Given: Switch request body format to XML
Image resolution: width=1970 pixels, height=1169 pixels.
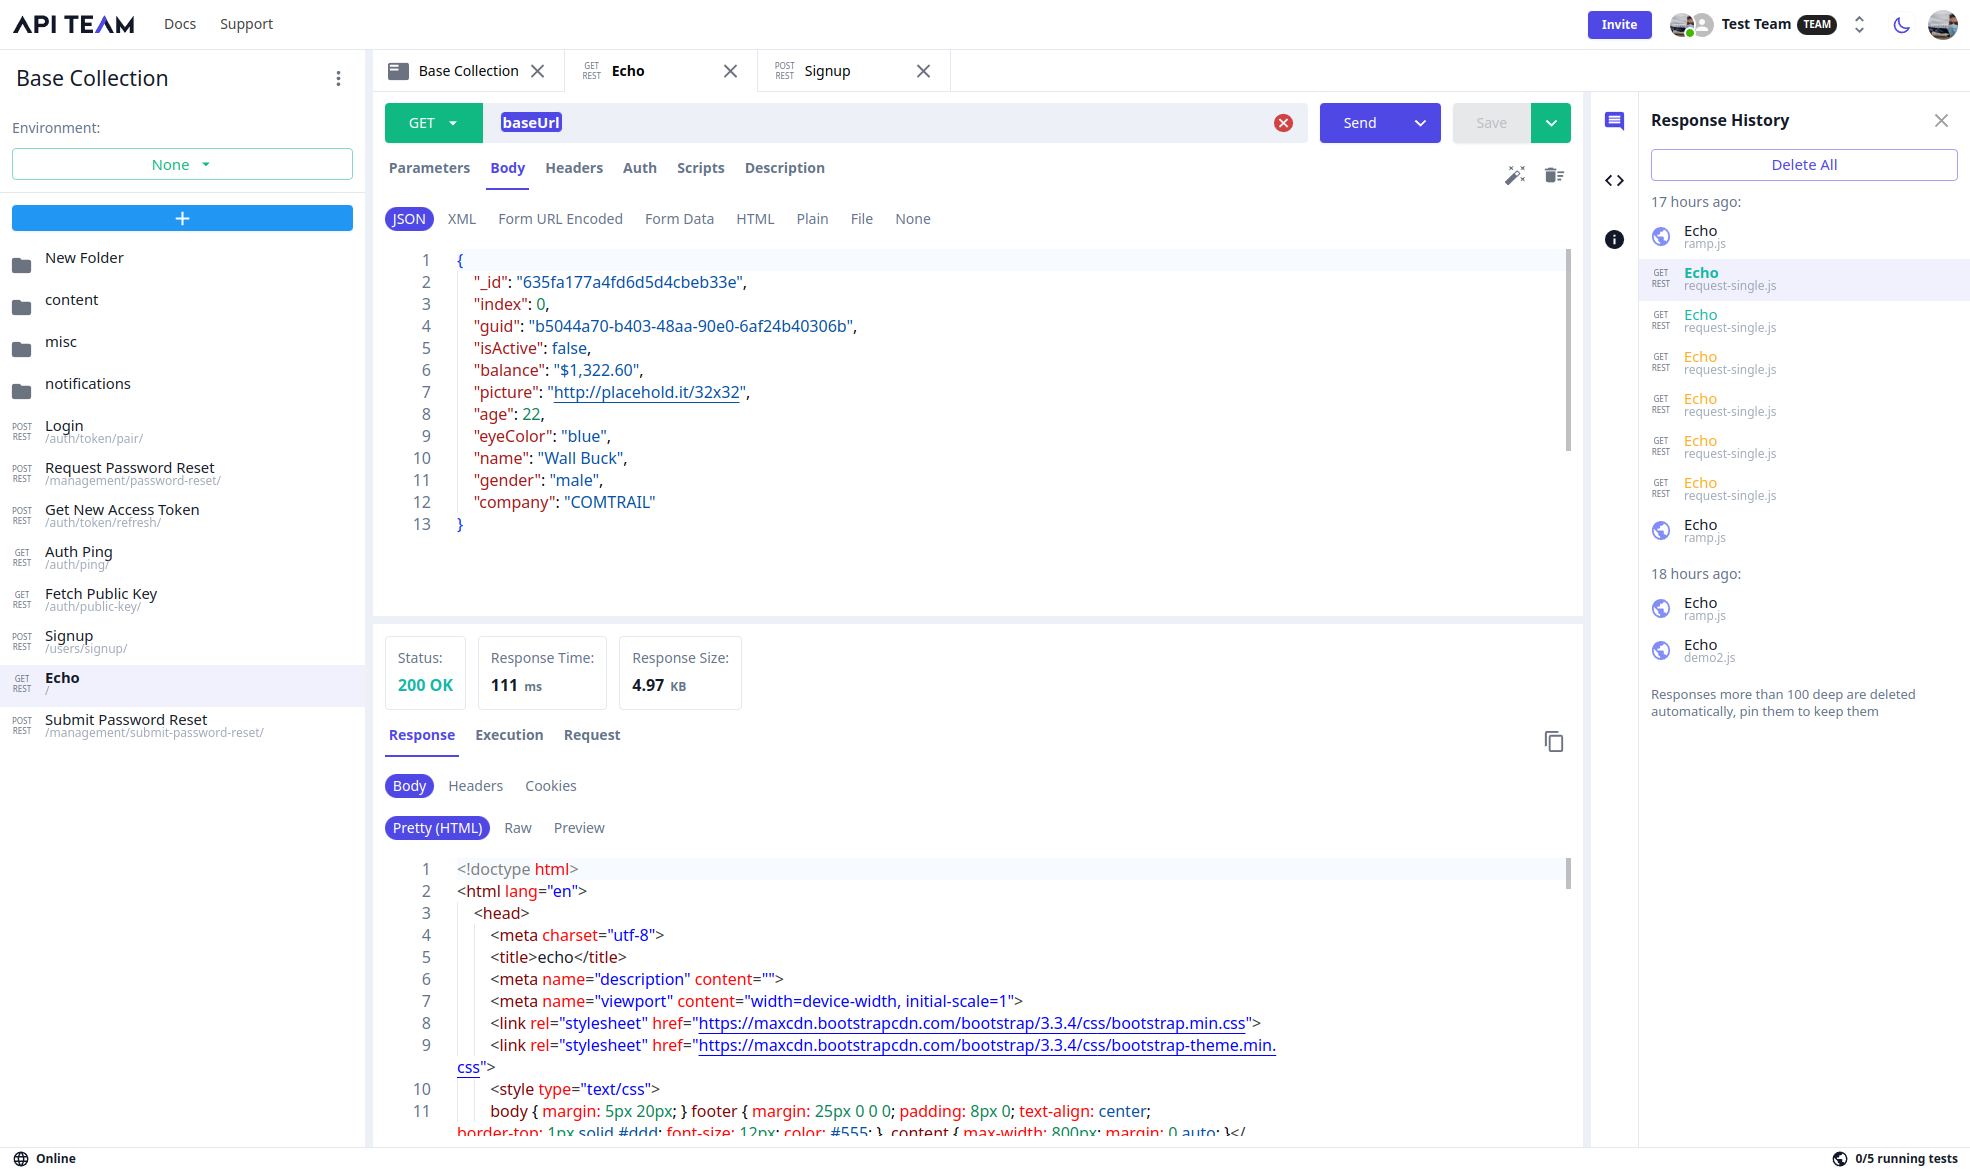Looking at the screenshot, I should click(x=461, y=218).
